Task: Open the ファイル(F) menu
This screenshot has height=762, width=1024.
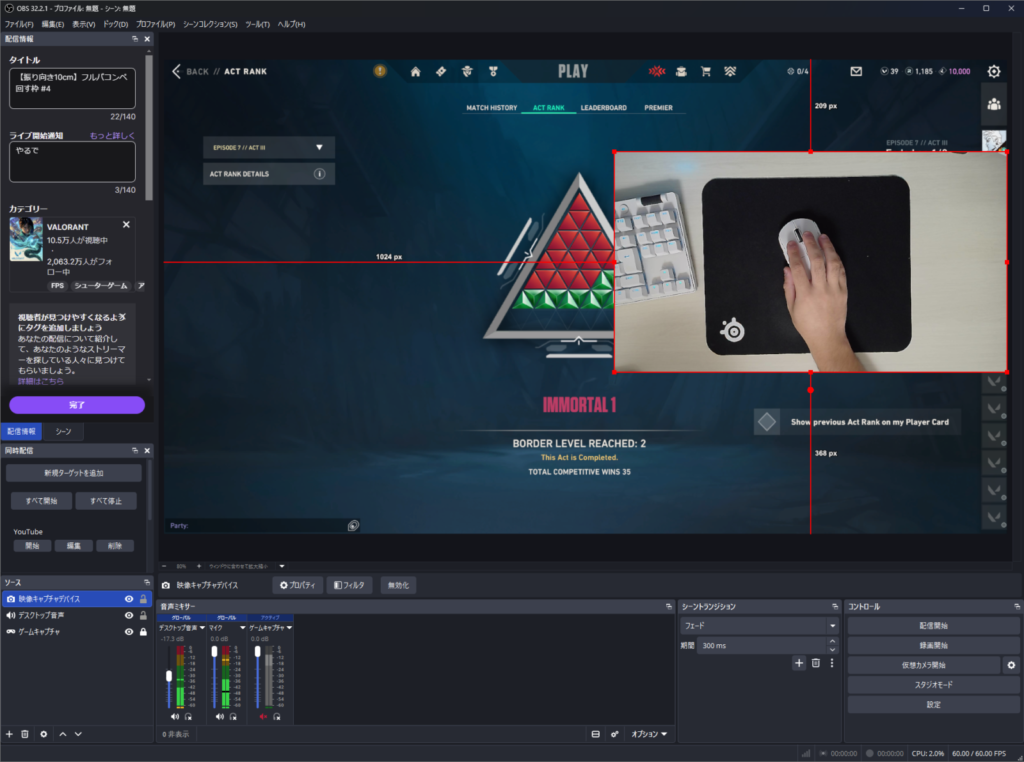Action: click(19, 24)
